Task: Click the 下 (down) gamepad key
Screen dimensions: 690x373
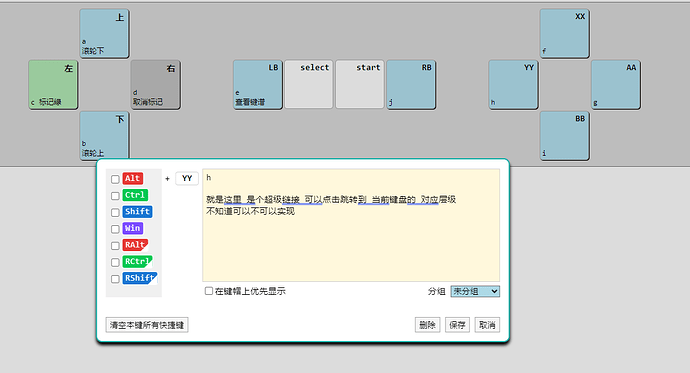Action: point(104,135)
